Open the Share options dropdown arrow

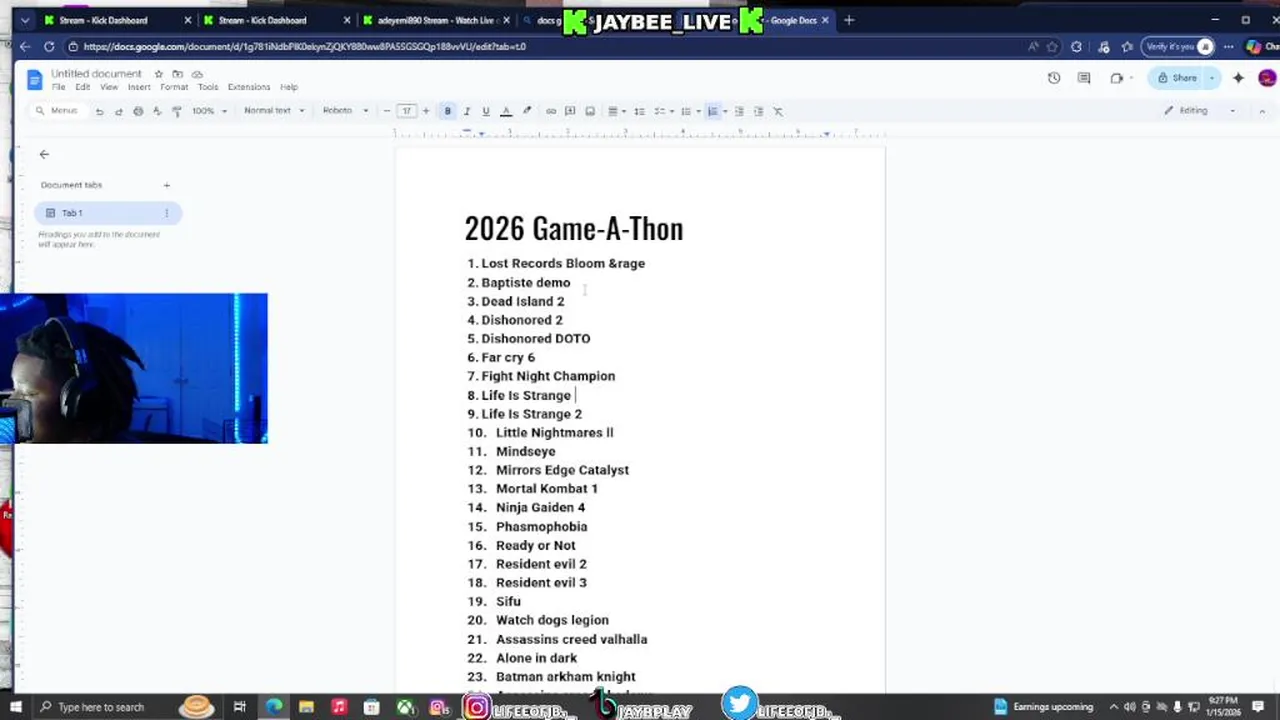(1212, 78)
